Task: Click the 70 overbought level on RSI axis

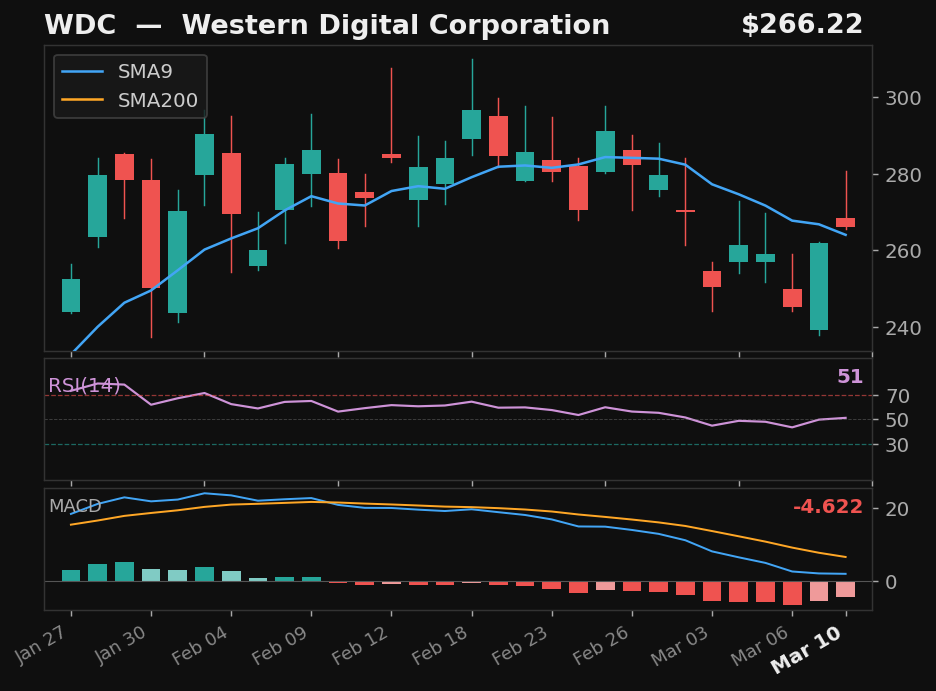Action: pos(899,394)
